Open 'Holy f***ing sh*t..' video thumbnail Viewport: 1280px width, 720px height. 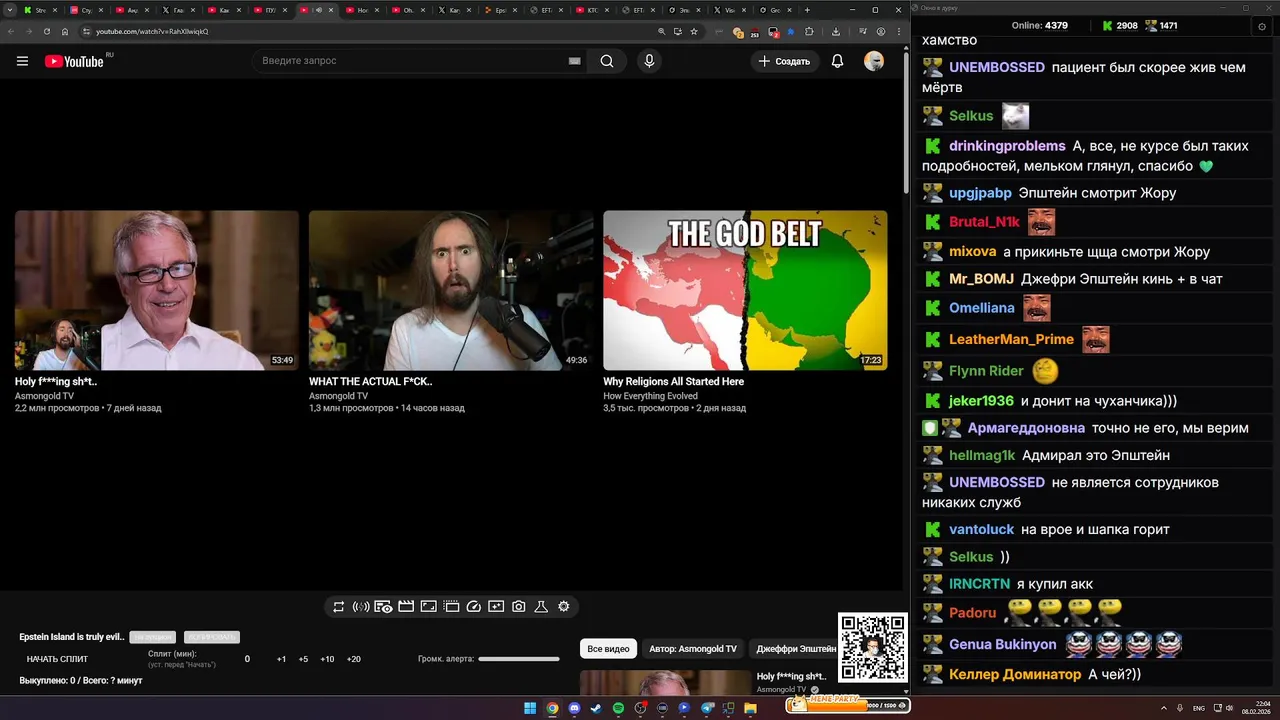pyautogui.click(x=157, y=290)
